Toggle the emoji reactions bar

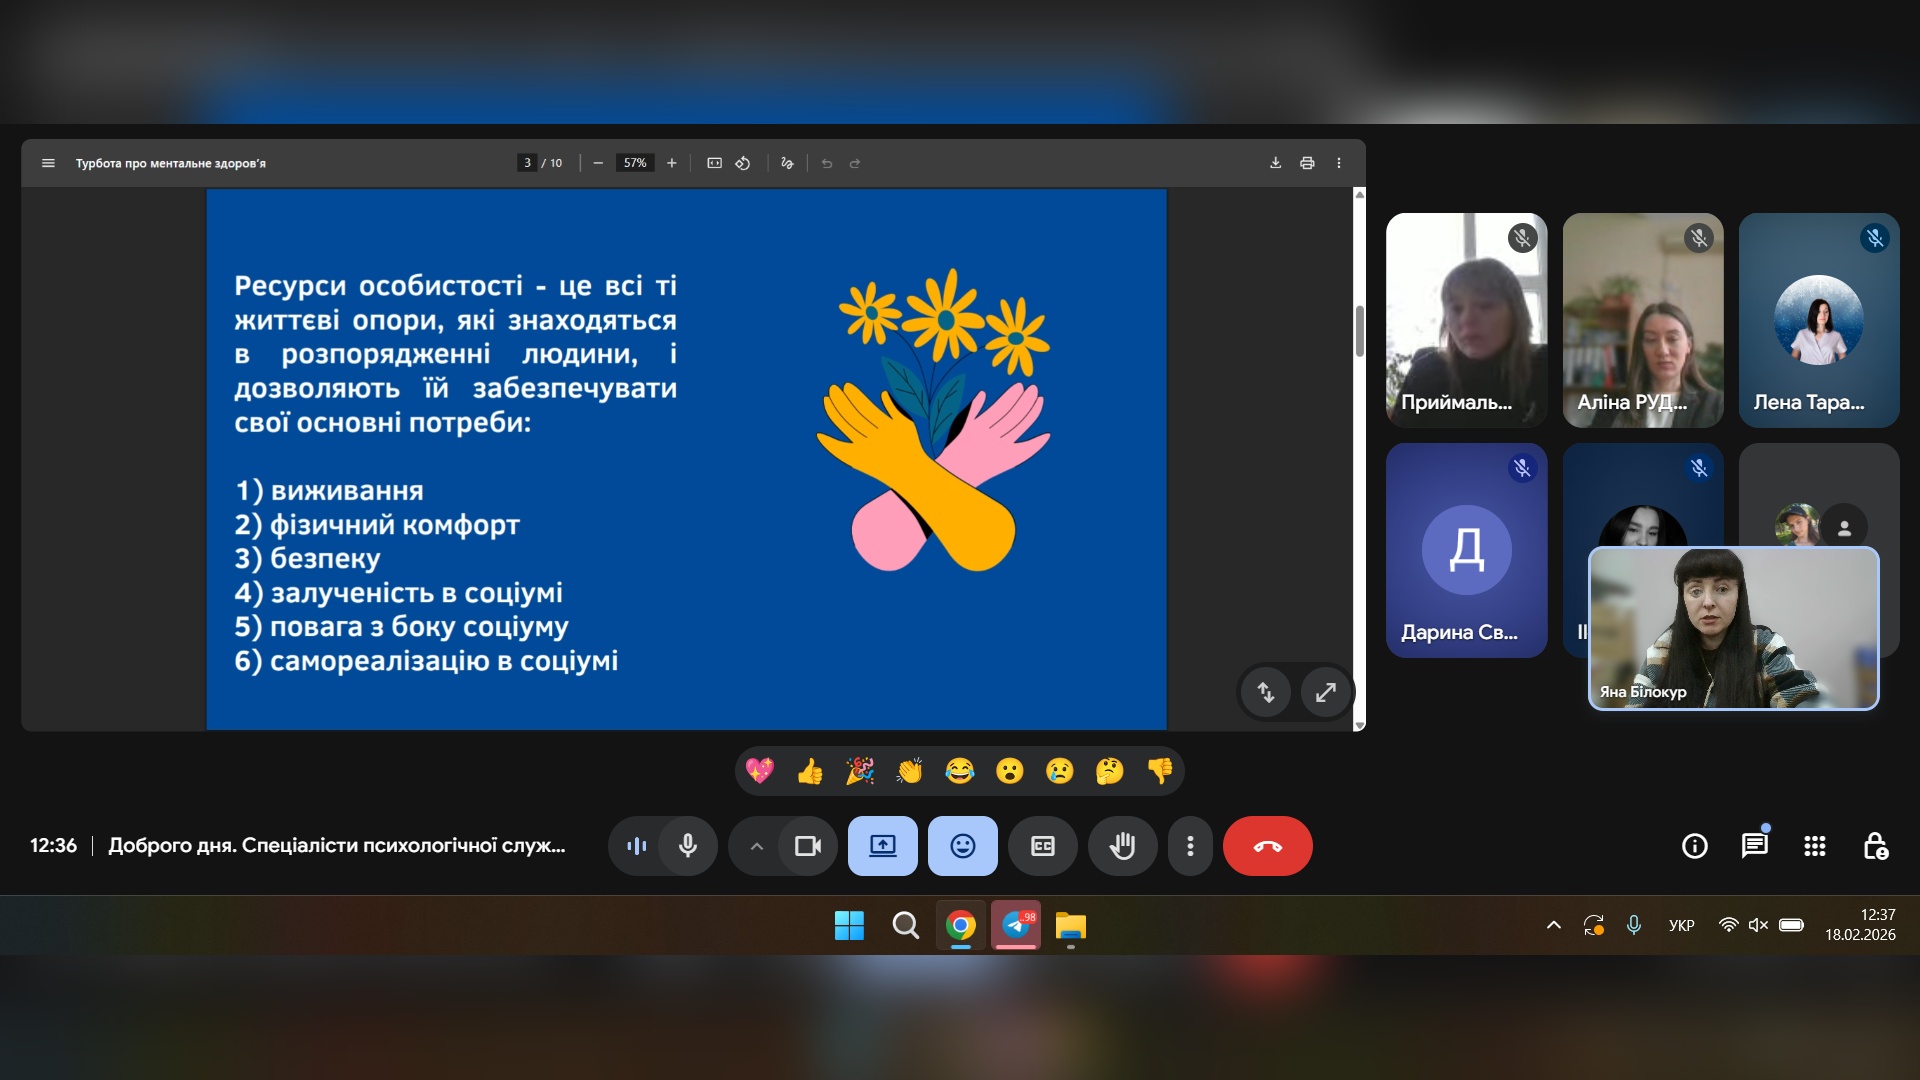962,846
